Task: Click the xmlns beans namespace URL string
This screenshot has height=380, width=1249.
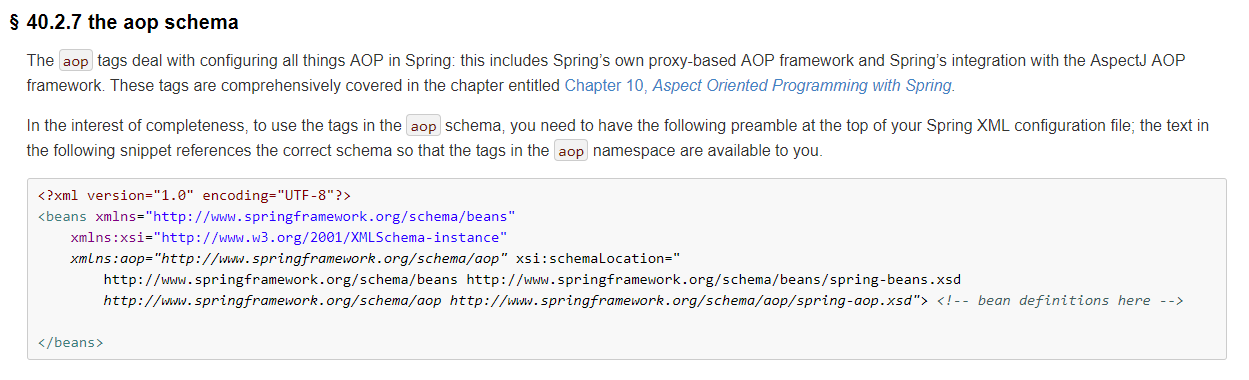Action: click(x=330, y=216)
